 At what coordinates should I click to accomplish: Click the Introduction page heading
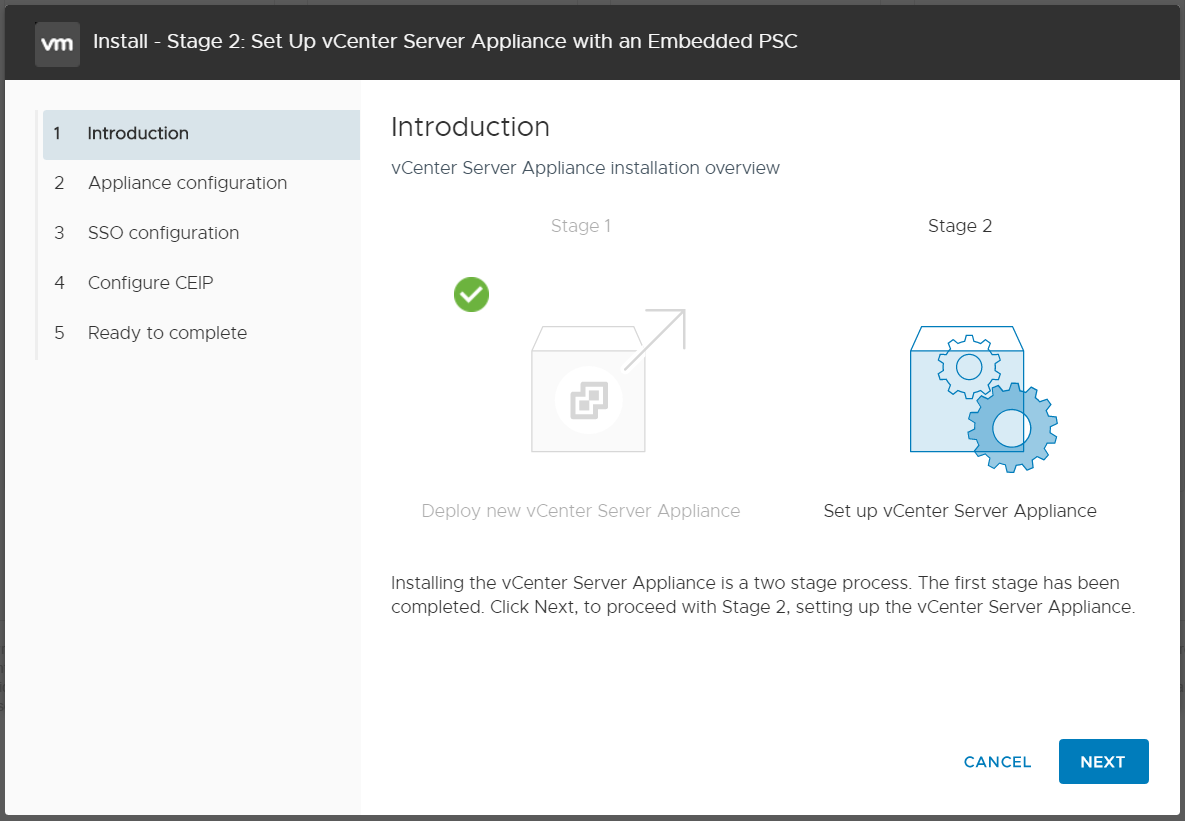470,127
